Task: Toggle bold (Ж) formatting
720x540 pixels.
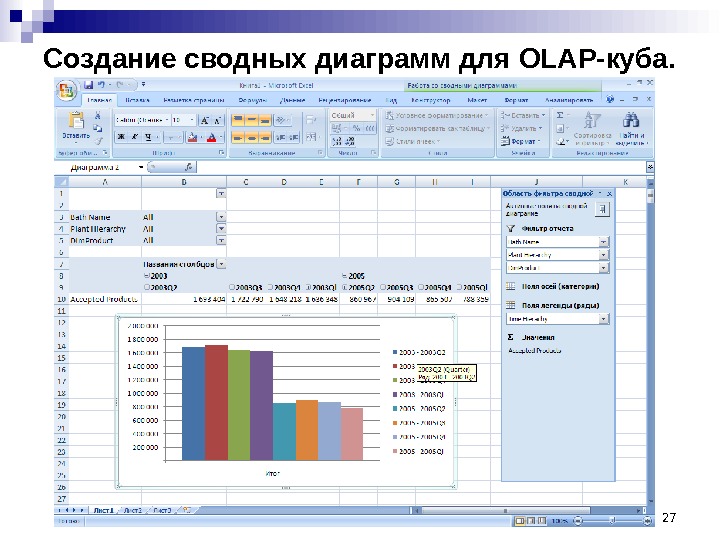Action: coord(121,137)
